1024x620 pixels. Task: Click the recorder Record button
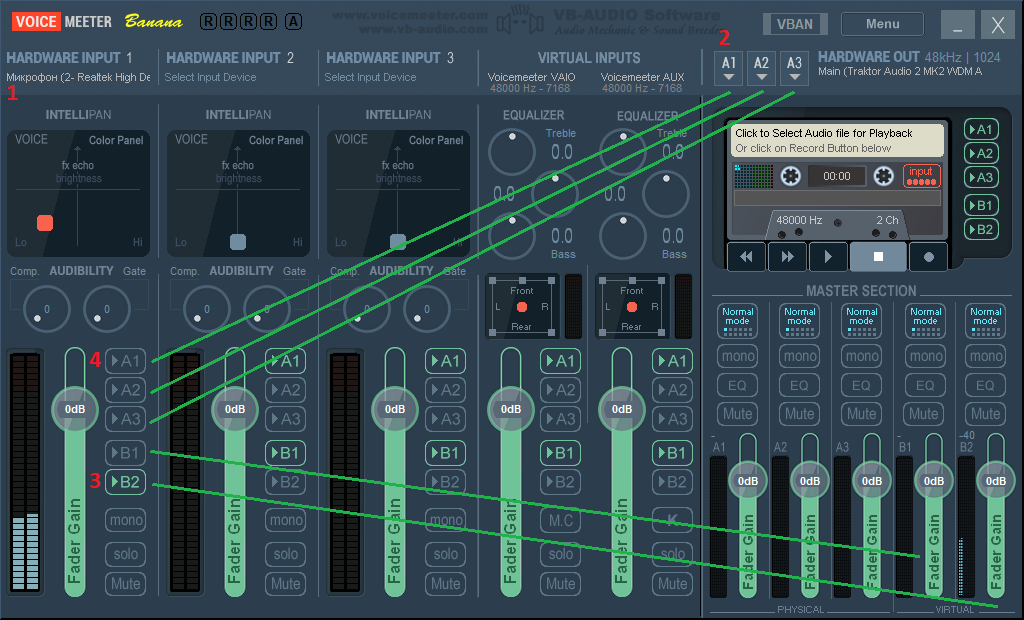(928, 257)
